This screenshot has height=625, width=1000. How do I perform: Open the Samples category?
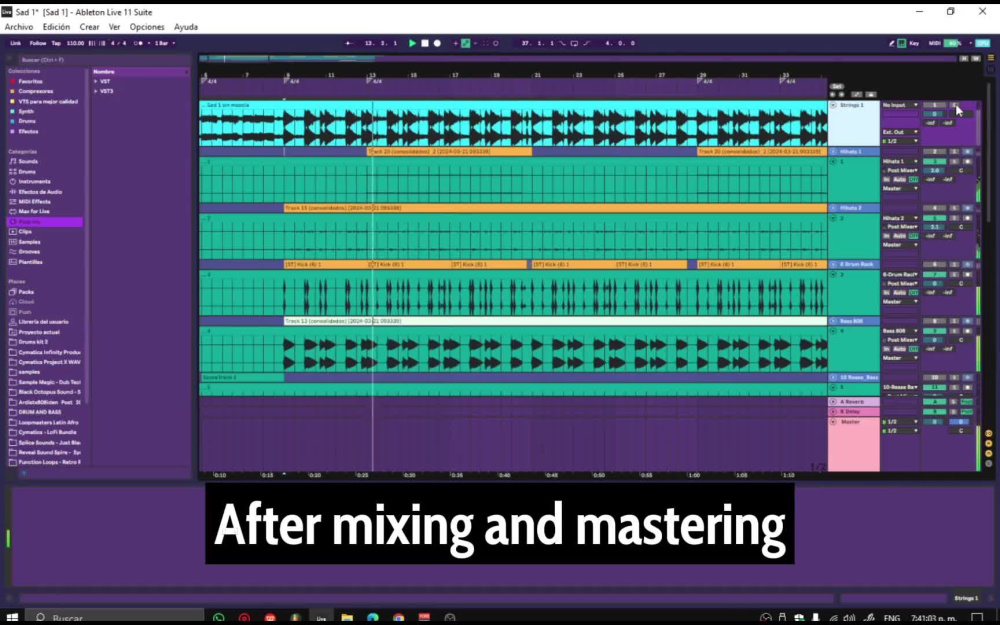[29, 242]
